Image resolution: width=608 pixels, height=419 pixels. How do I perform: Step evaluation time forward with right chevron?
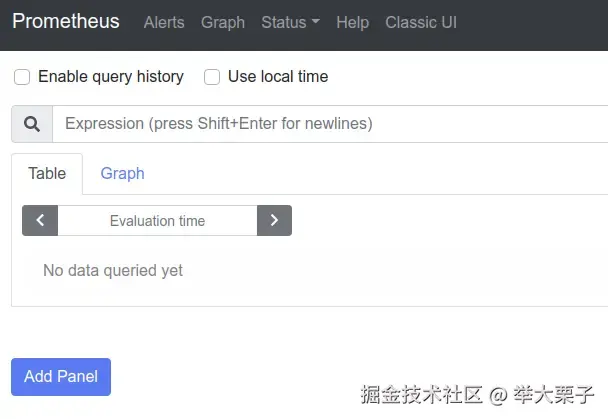click(x=274, y=221)
